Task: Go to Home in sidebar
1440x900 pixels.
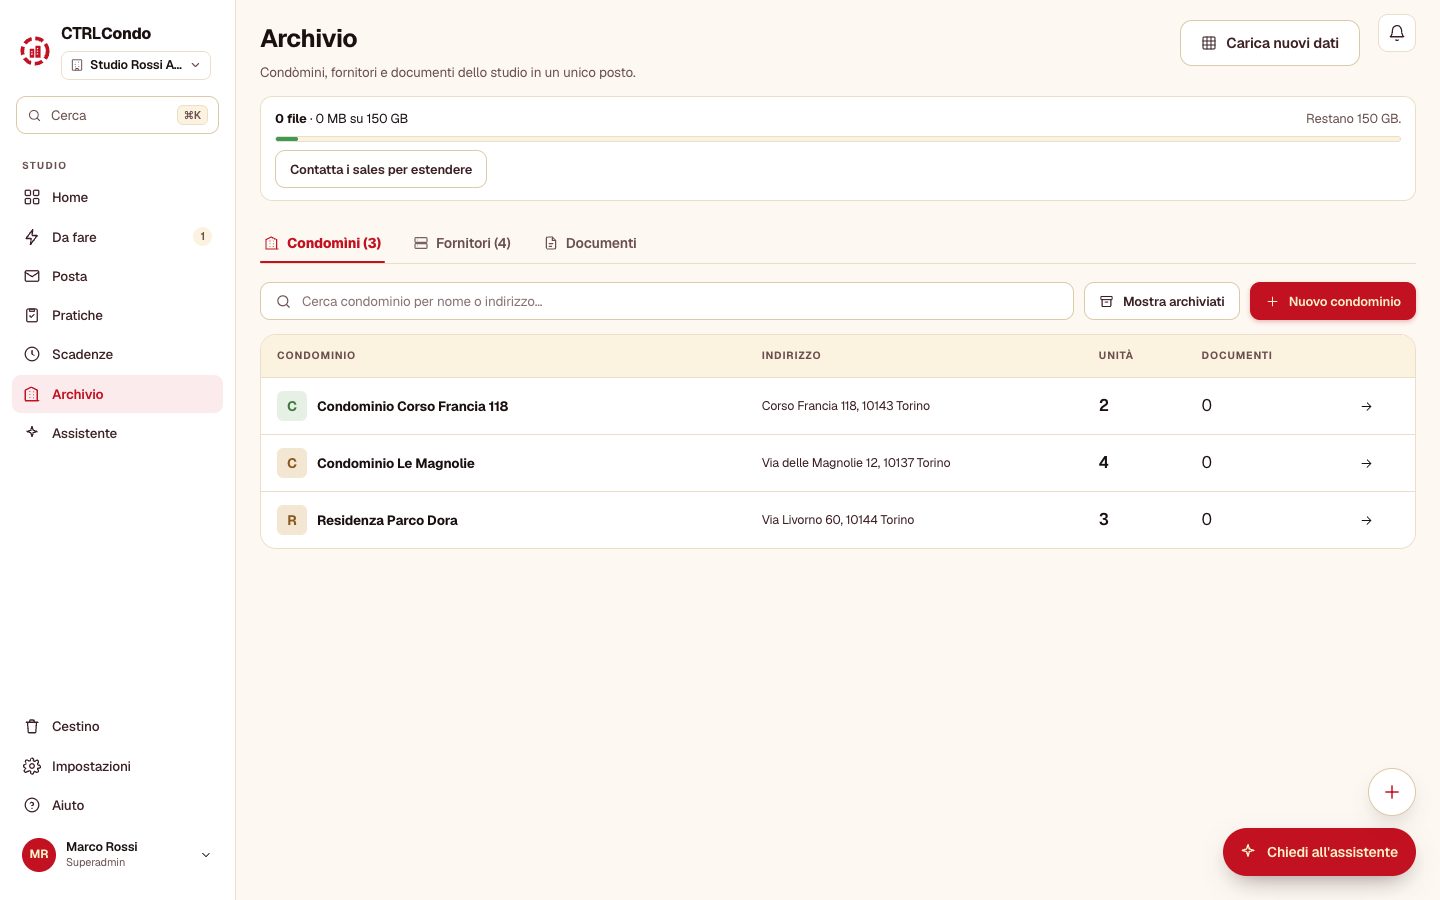Action: [117, 197]
